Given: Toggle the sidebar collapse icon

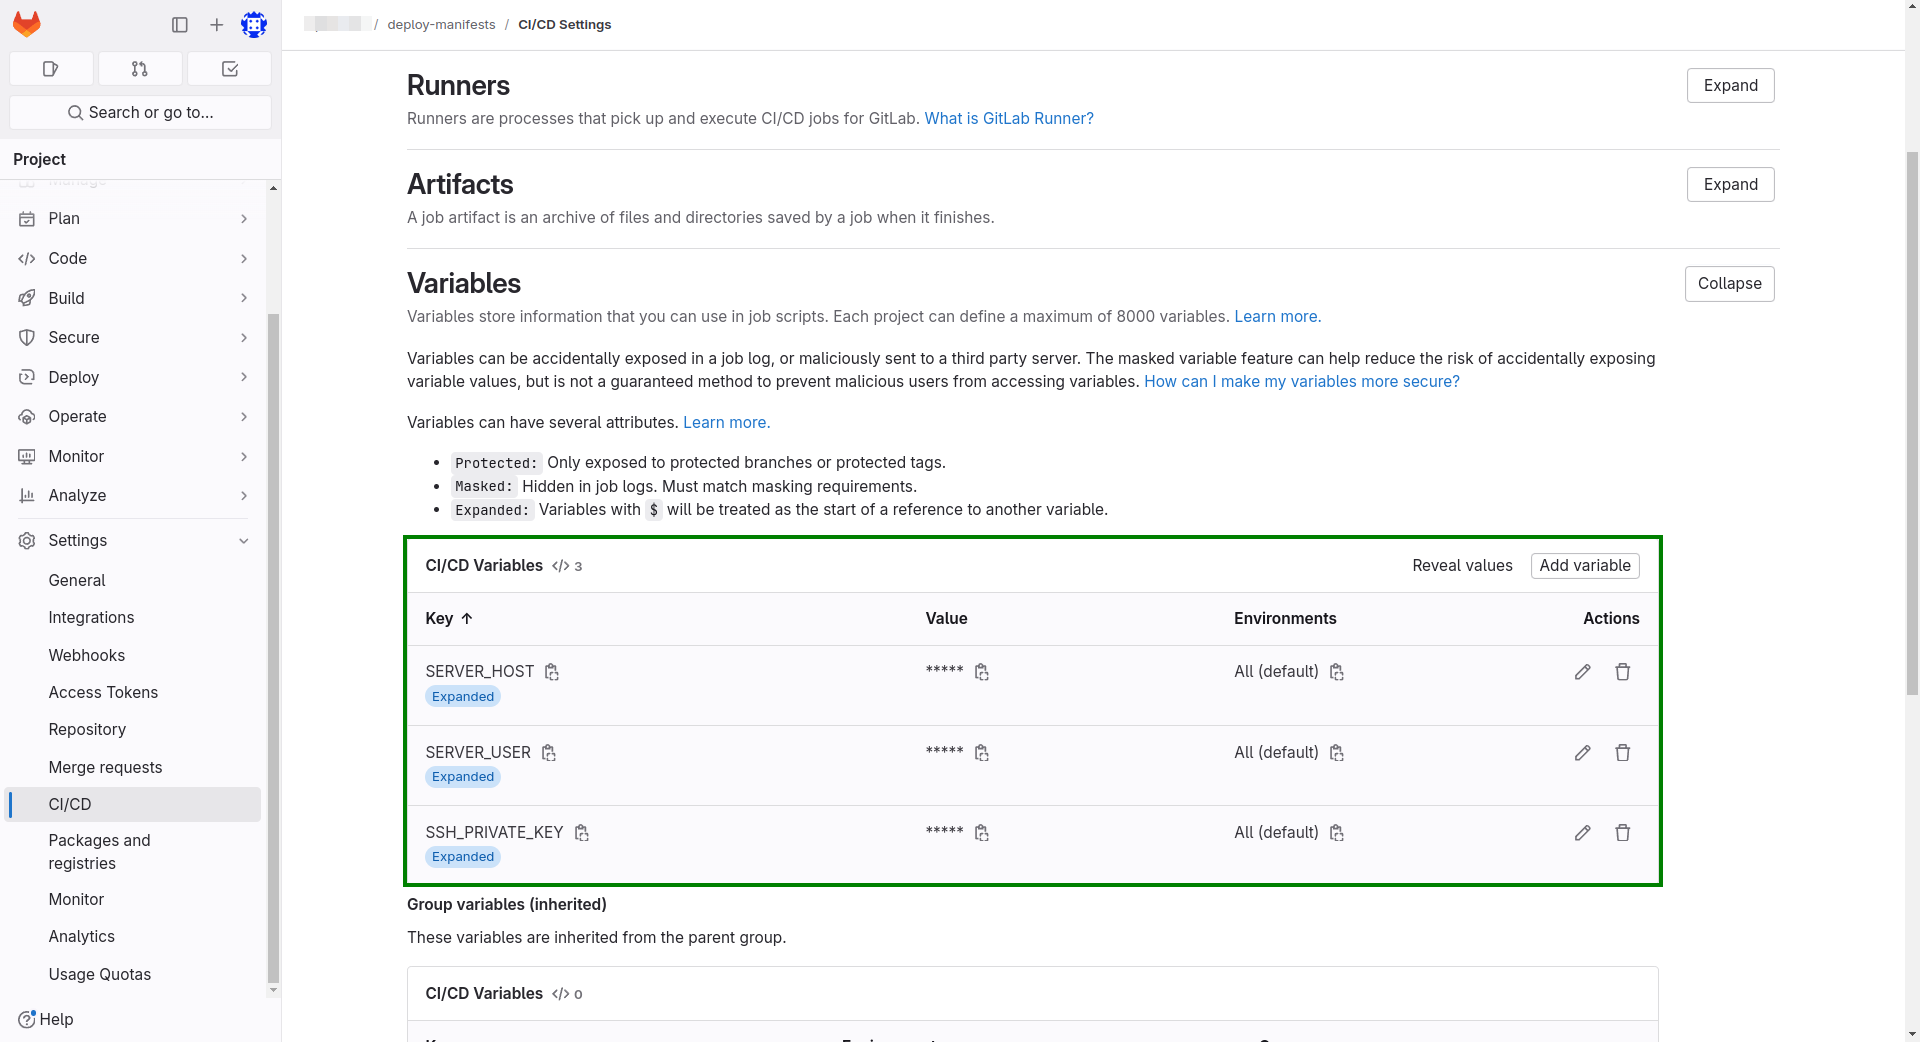Looking at the screenshot, I should click(x=180, y=25).
